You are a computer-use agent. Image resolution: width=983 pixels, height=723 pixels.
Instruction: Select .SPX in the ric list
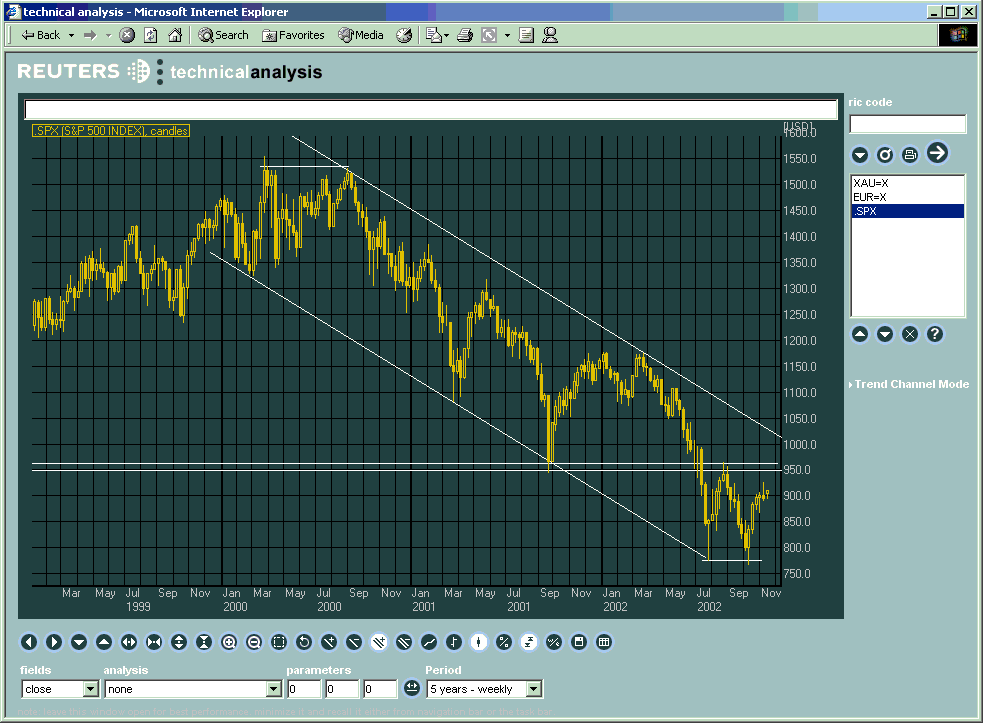907,211
